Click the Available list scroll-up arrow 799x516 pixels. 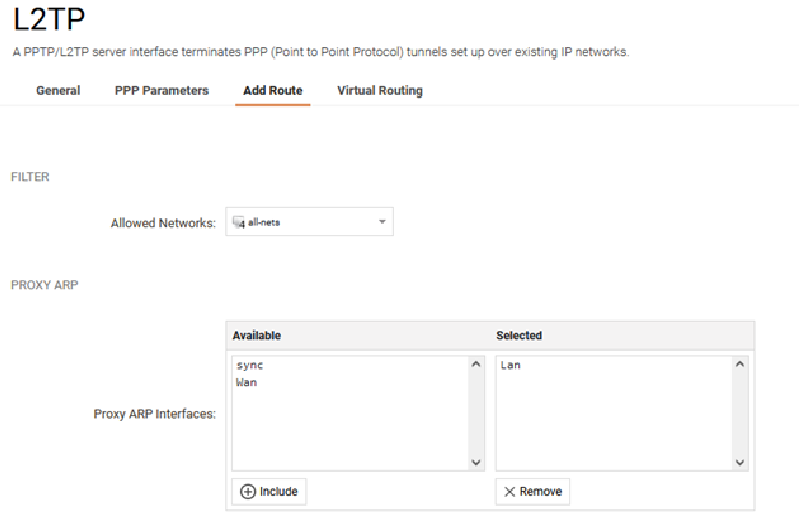point(476,364)
